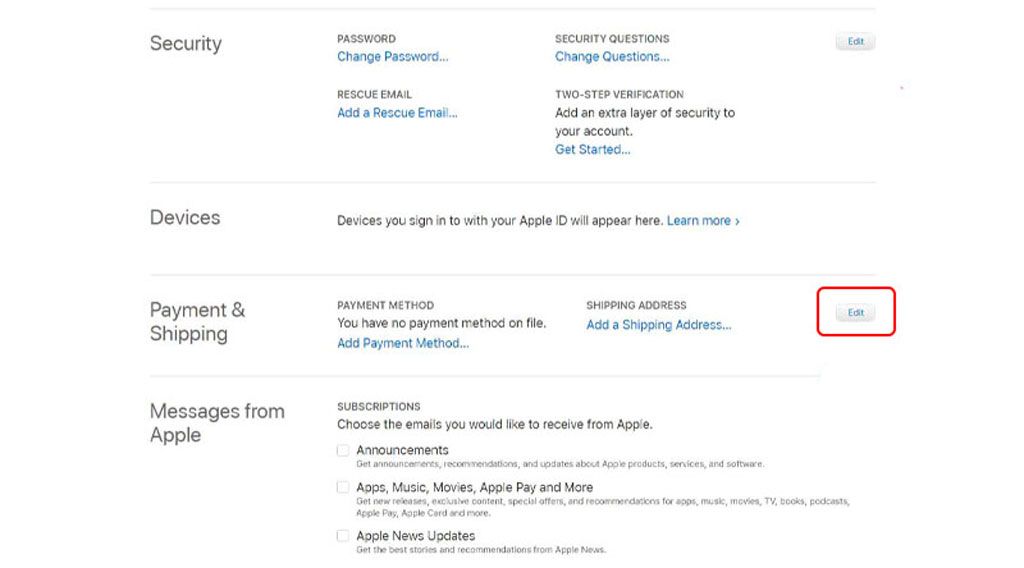Viewport: 1024px width, 568px height.
Task: Click Add a Shipping Address link
Action: (658, 325)
